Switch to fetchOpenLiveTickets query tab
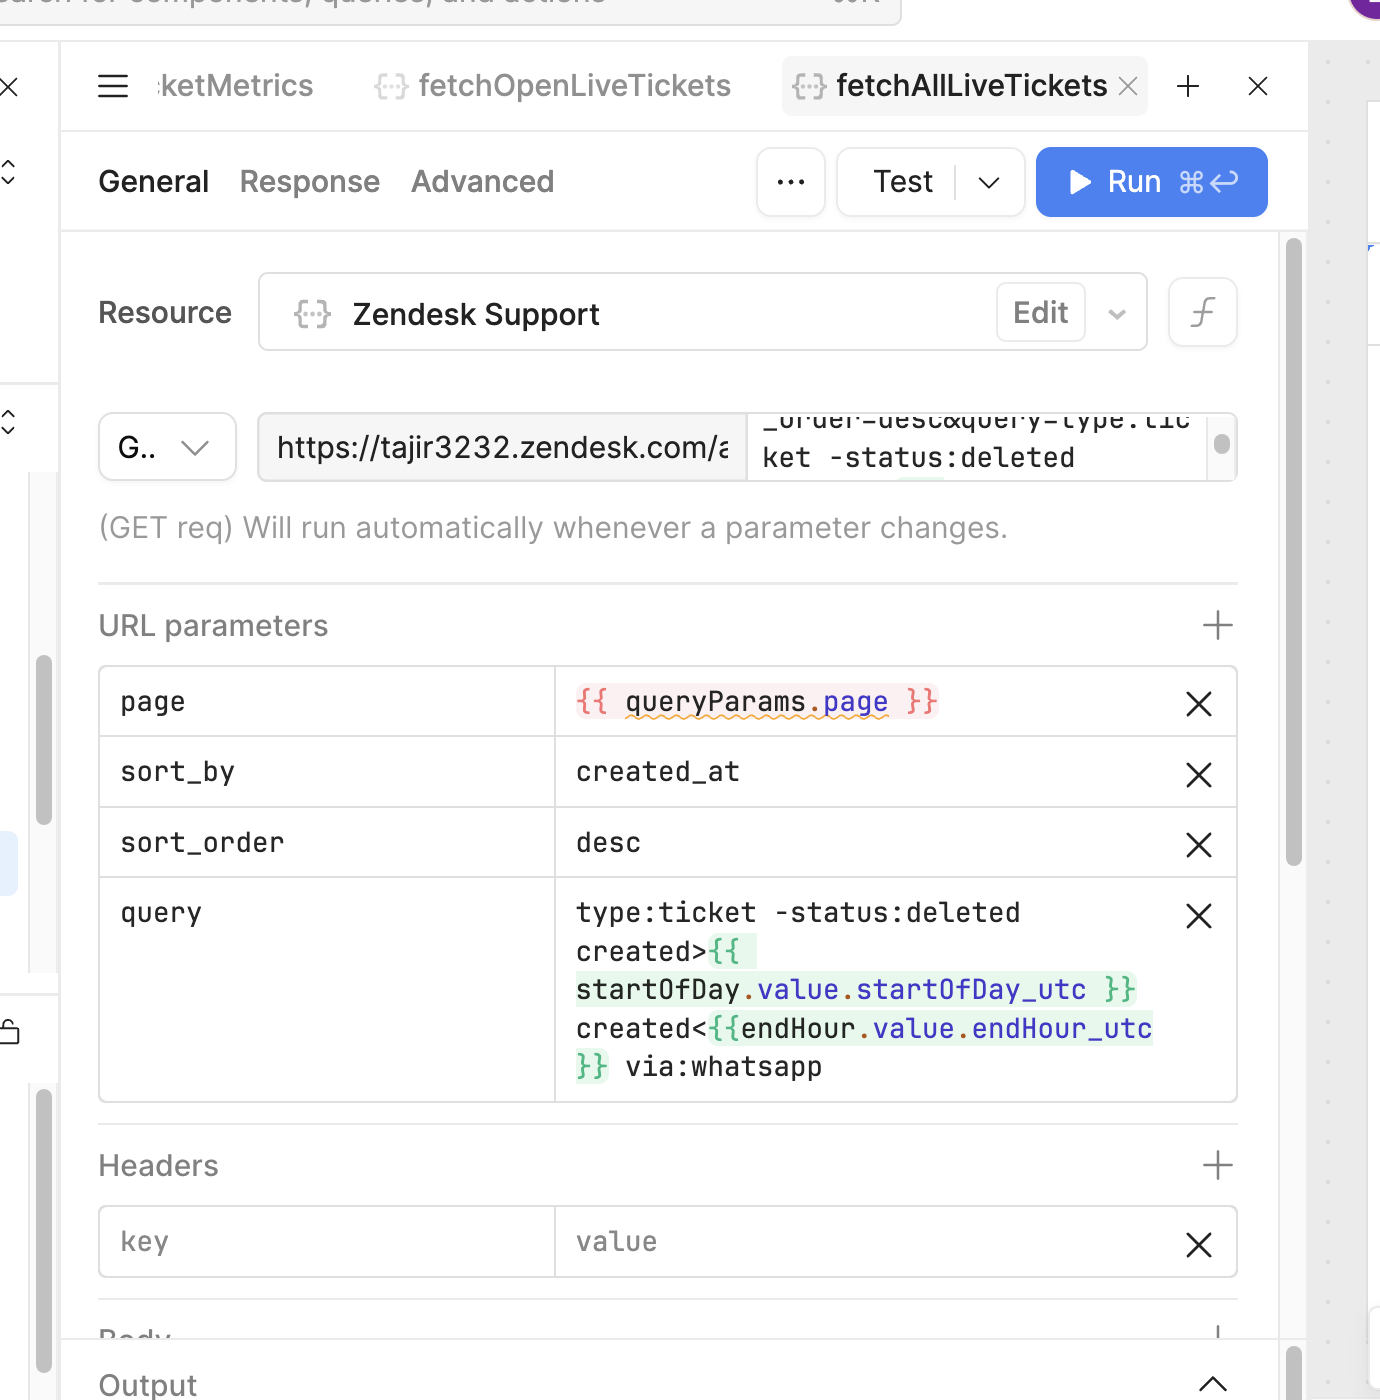Viewport: 1380px width, 1400px height. (573, 86)
